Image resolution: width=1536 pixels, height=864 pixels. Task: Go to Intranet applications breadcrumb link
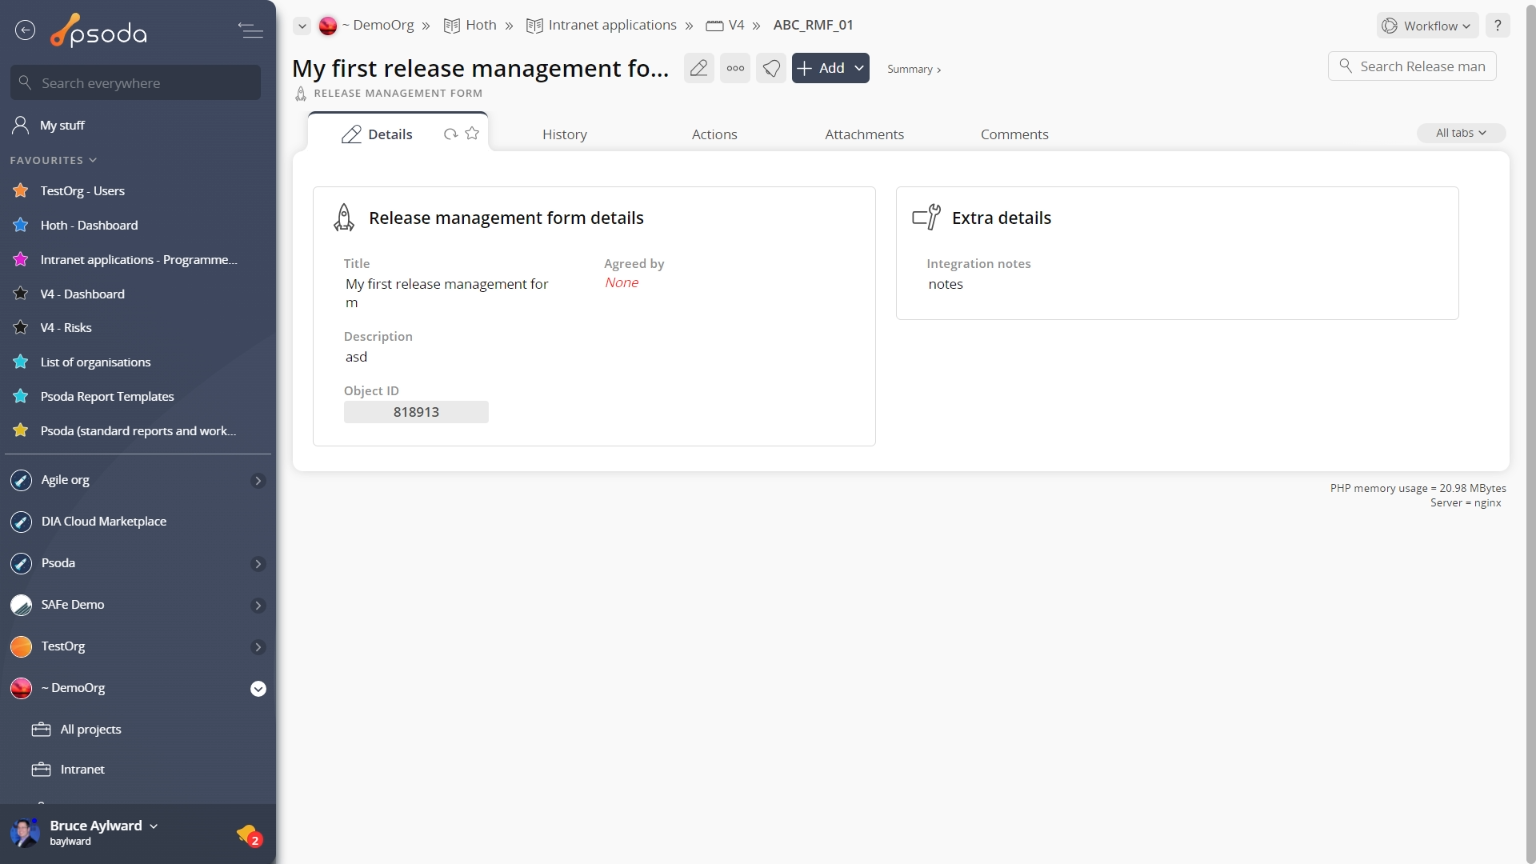click(611, 25)
